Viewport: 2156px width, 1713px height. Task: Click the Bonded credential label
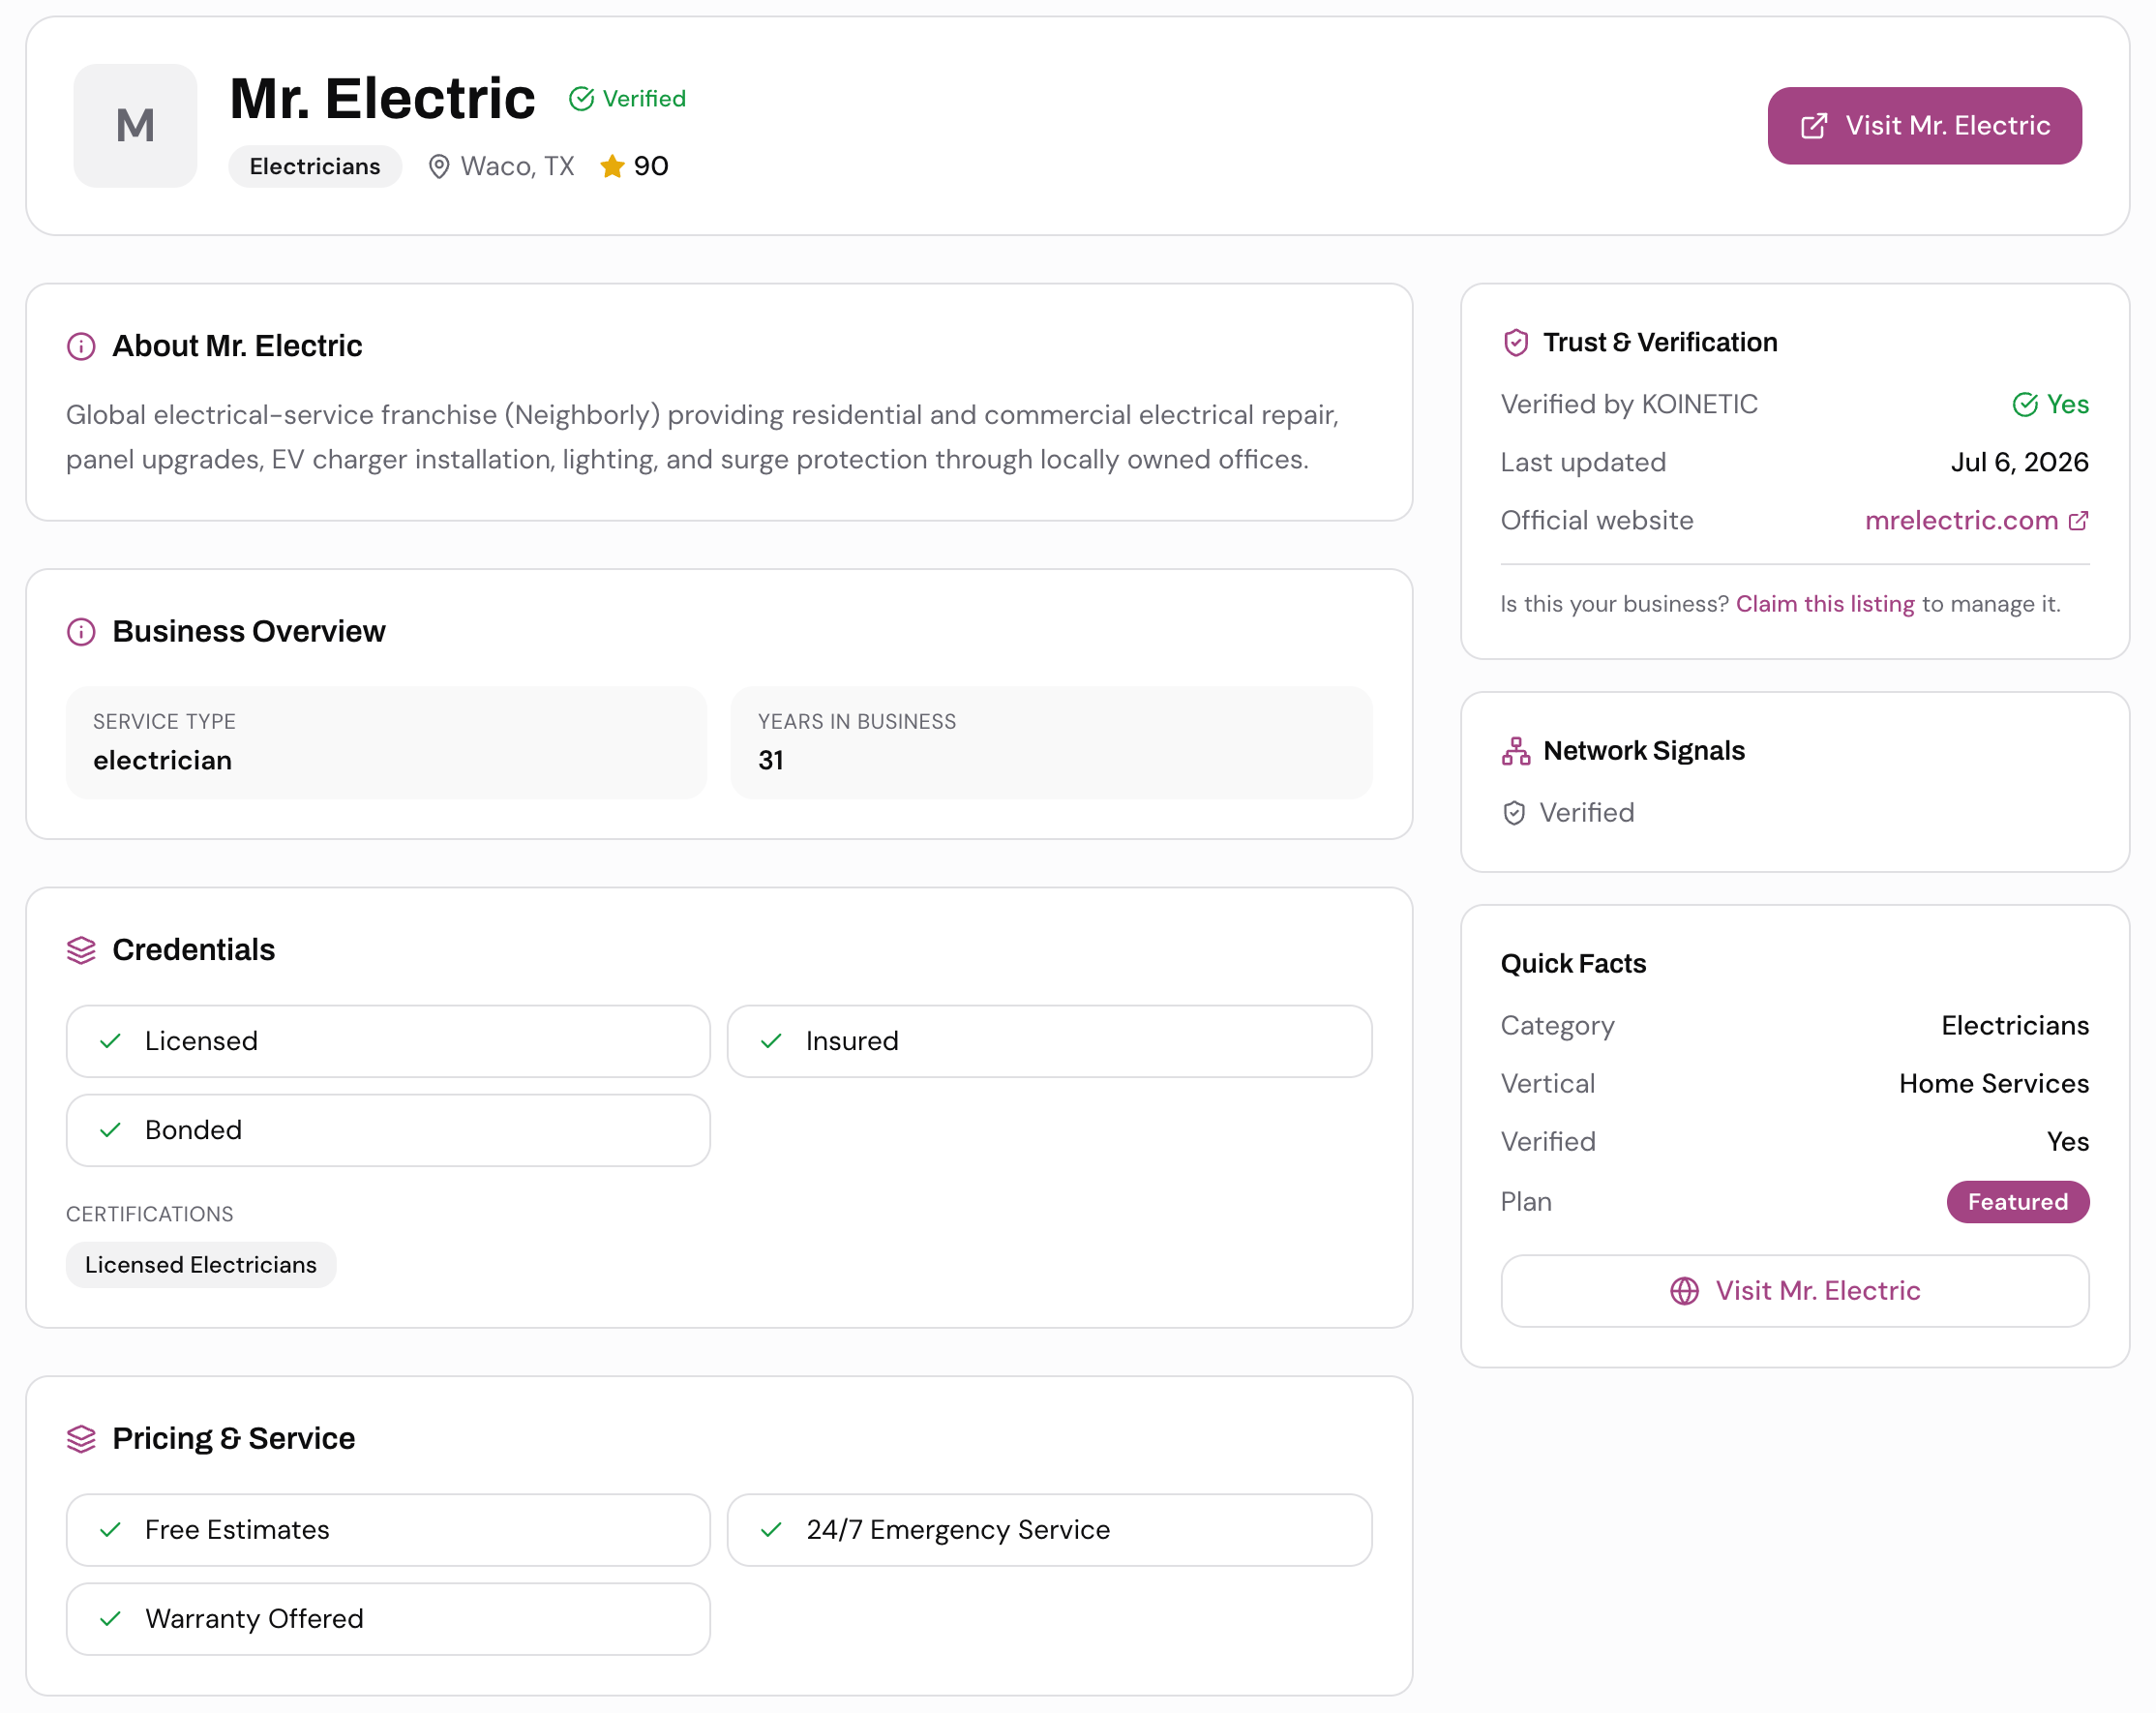tap(193, 1130)
